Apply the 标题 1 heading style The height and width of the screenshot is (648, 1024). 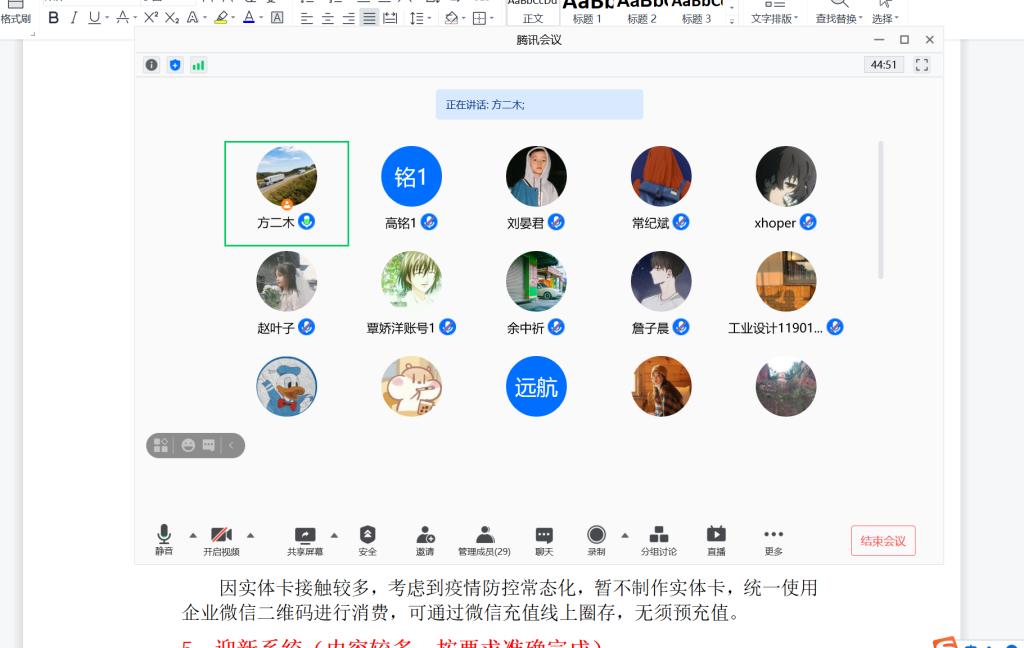click(586, 12)
